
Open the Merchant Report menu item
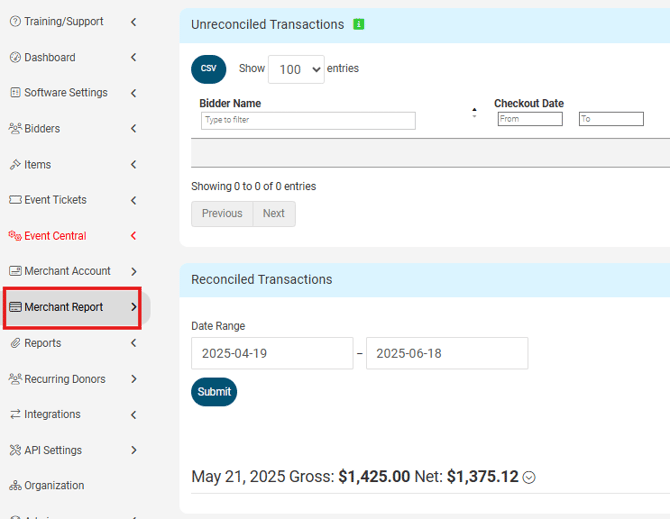click(64, 307)
